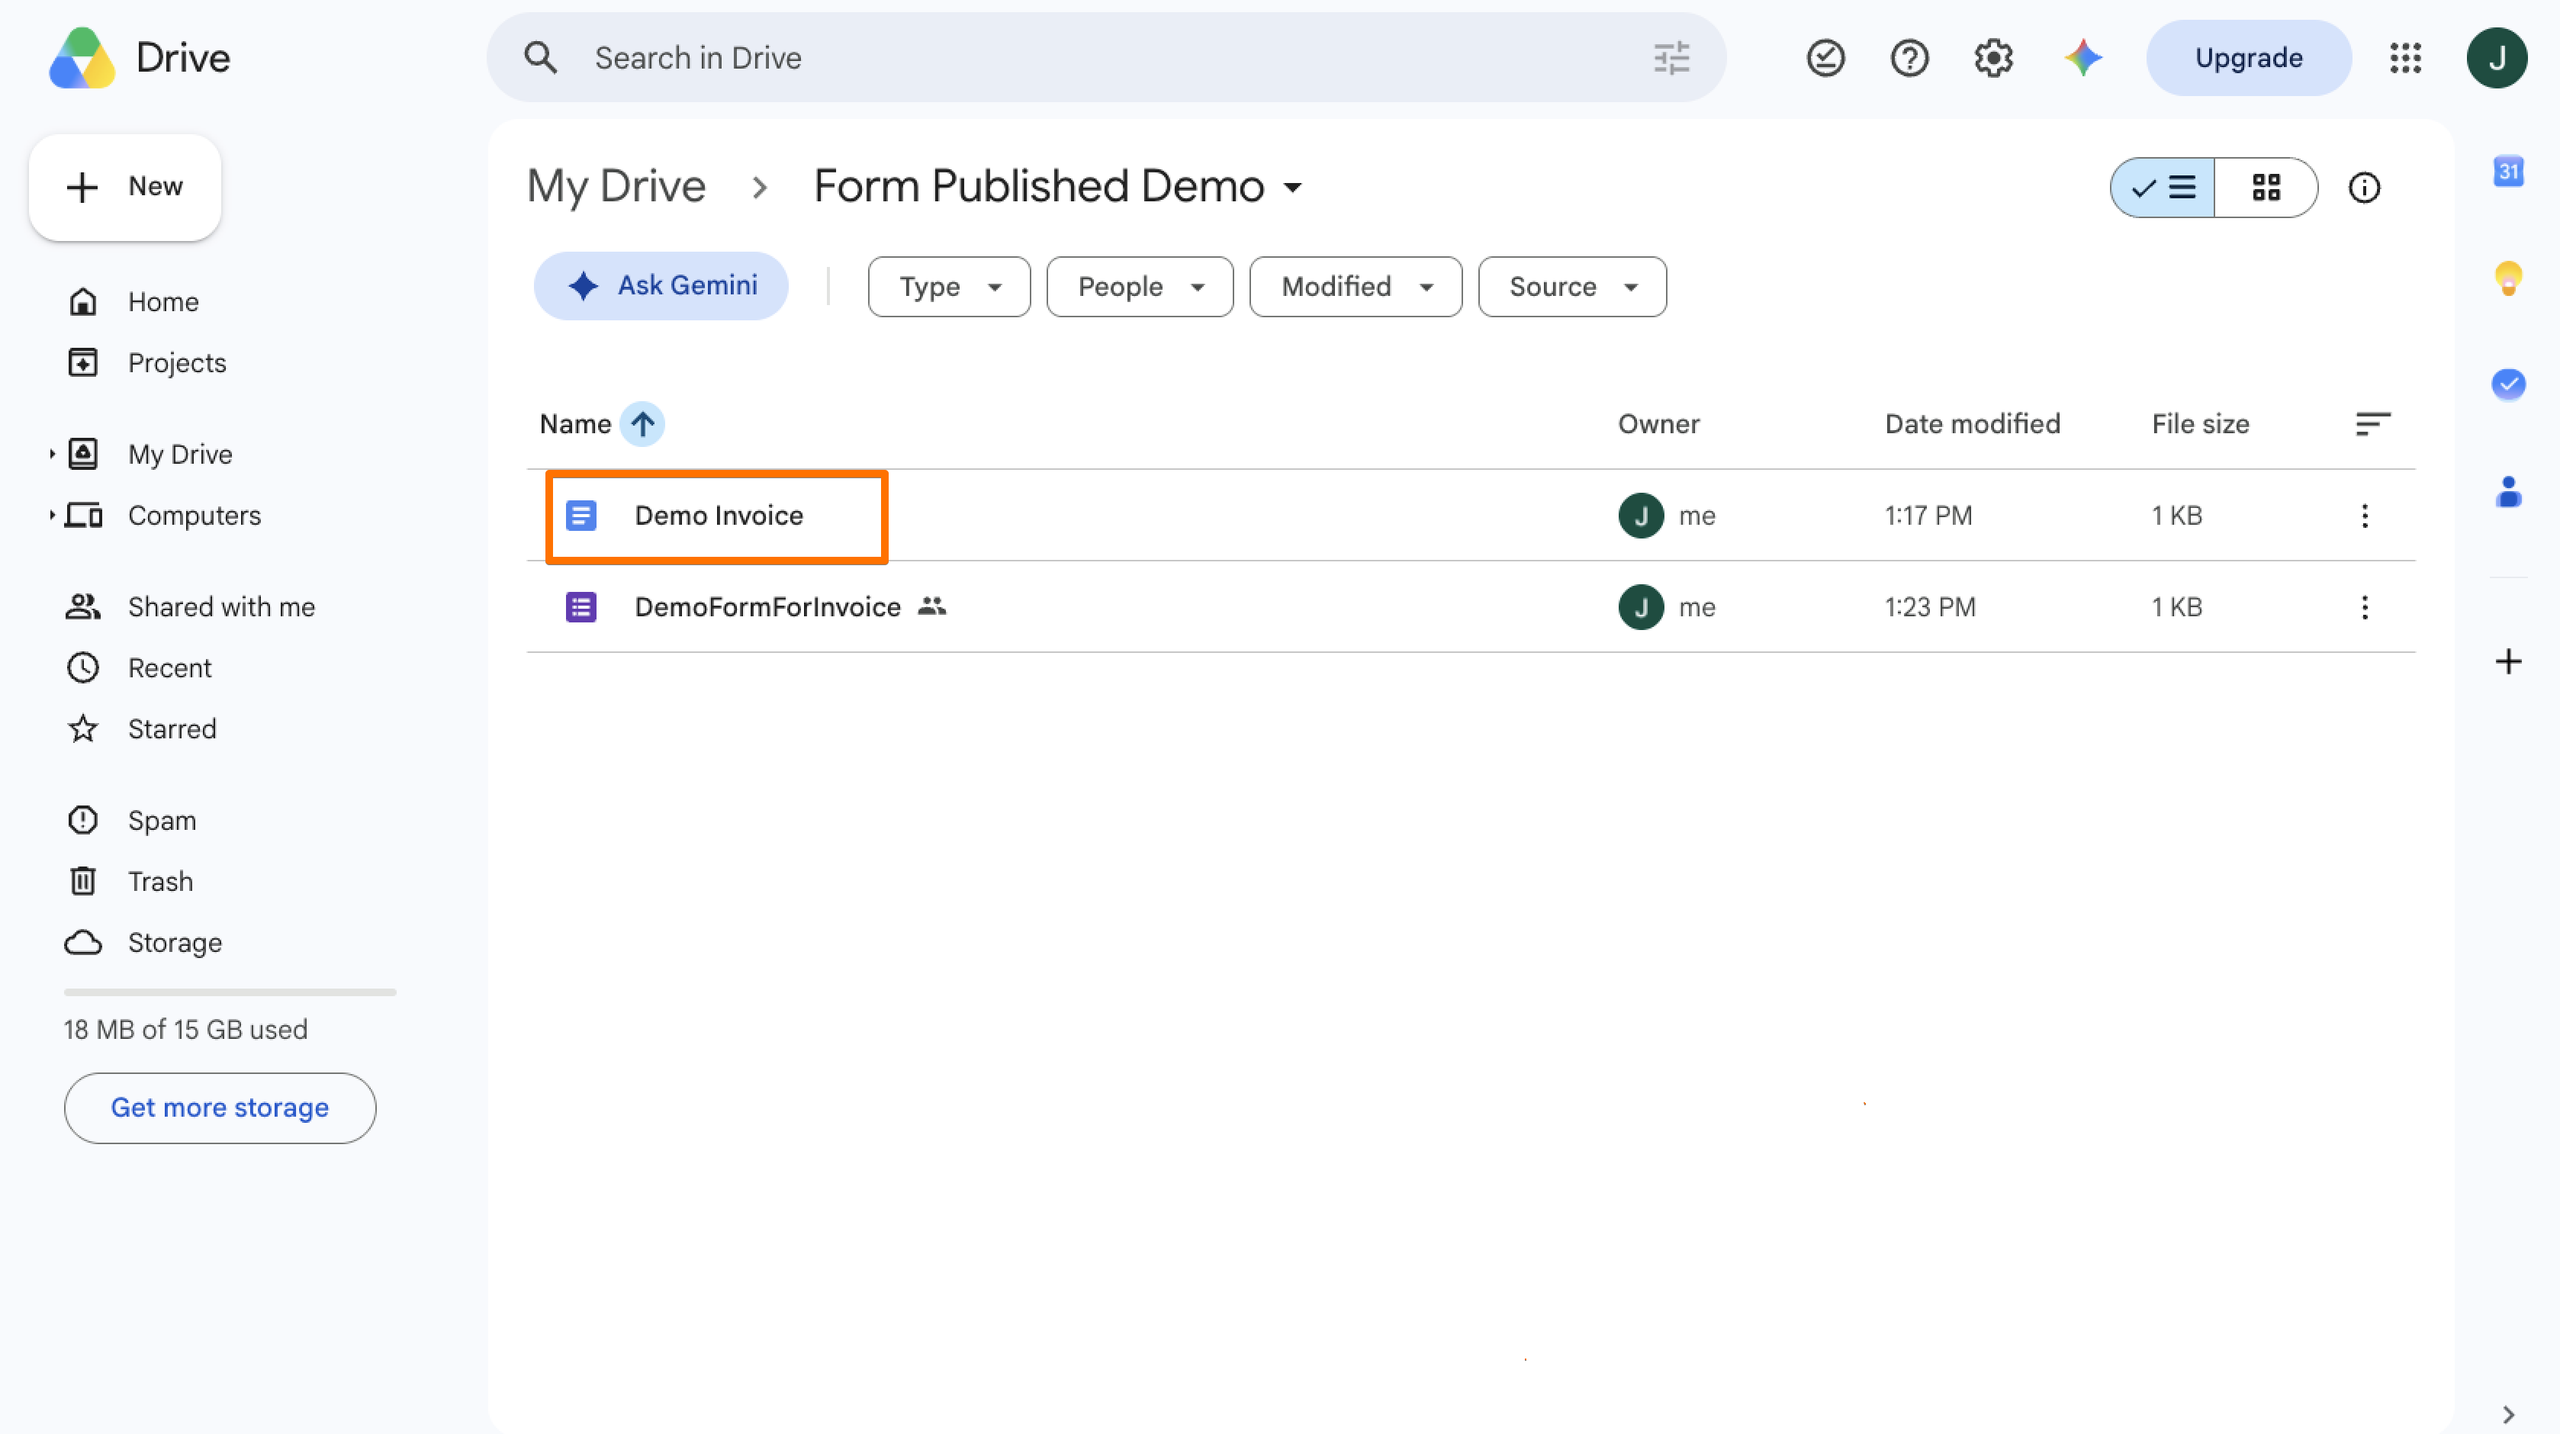Click the Ask Gemini button
This screenshot has height=1434, width=2560.
(661, 286)
